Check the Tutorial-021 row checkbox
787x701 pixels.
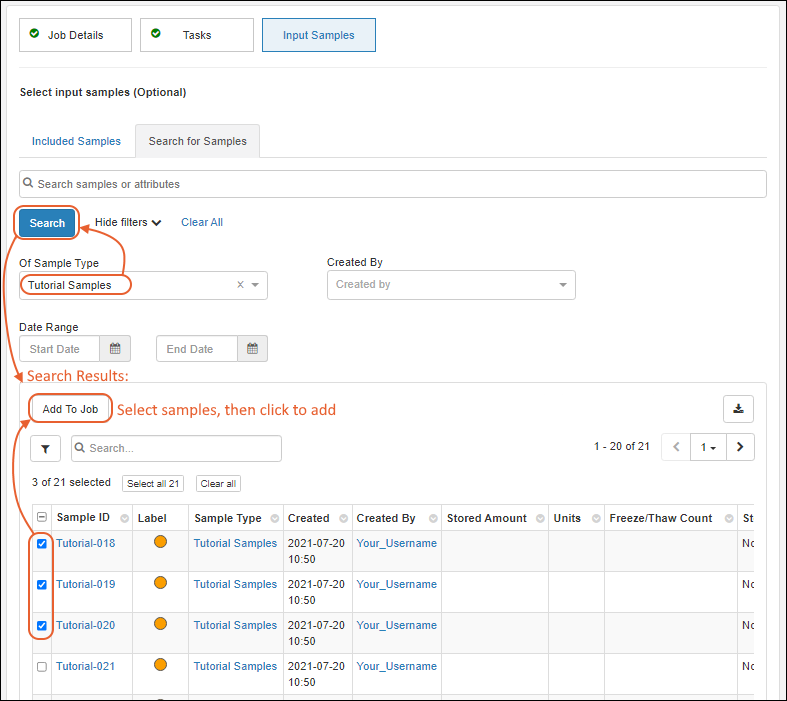click(x=41, y=667)
